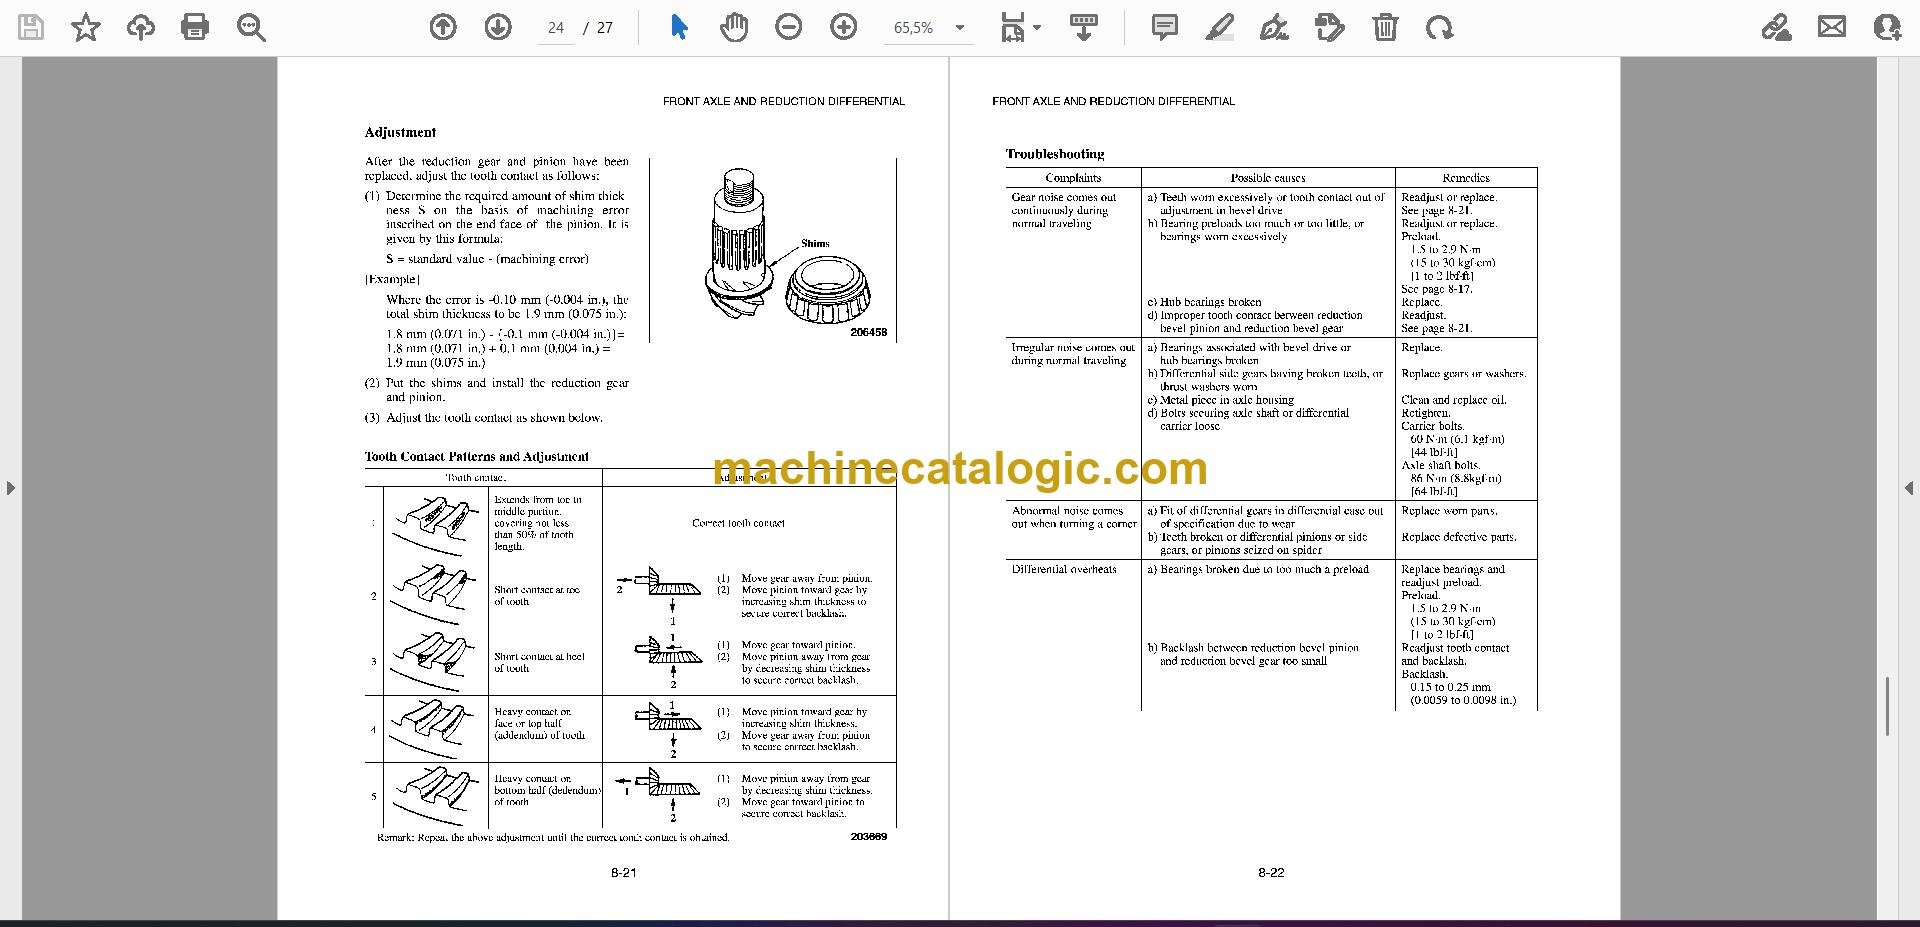Click the vertical scrollbar thumb

coord(1887,706)
